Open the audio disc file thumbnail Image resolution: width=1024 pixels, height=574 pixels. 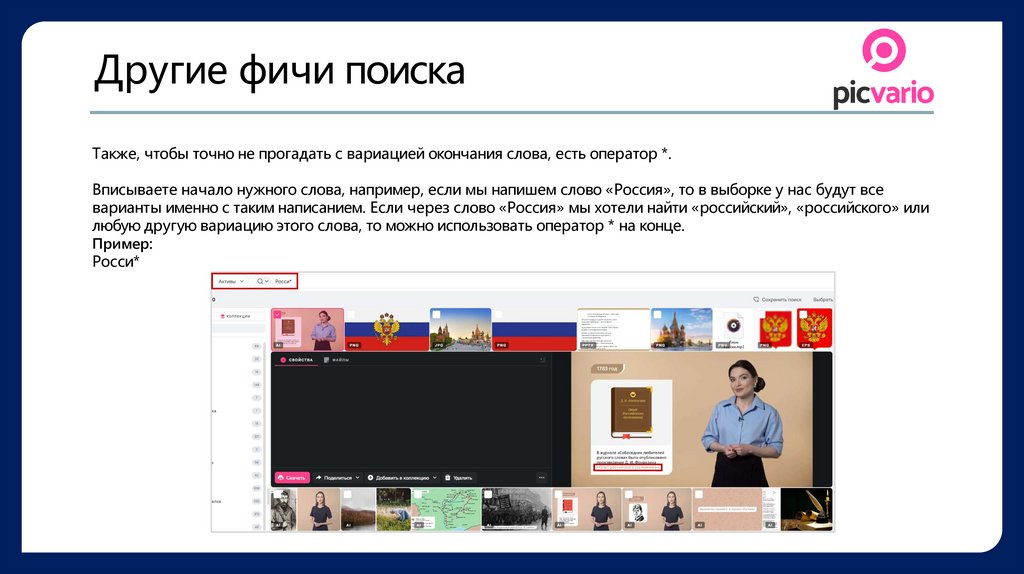733,330
